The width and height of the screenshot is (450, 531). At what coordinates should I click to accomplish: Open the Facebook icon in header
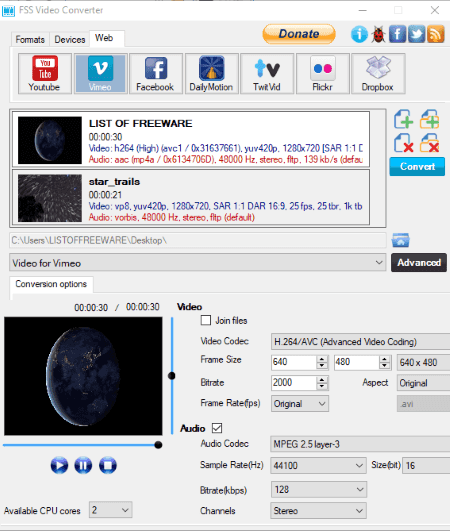click(397, 34)
